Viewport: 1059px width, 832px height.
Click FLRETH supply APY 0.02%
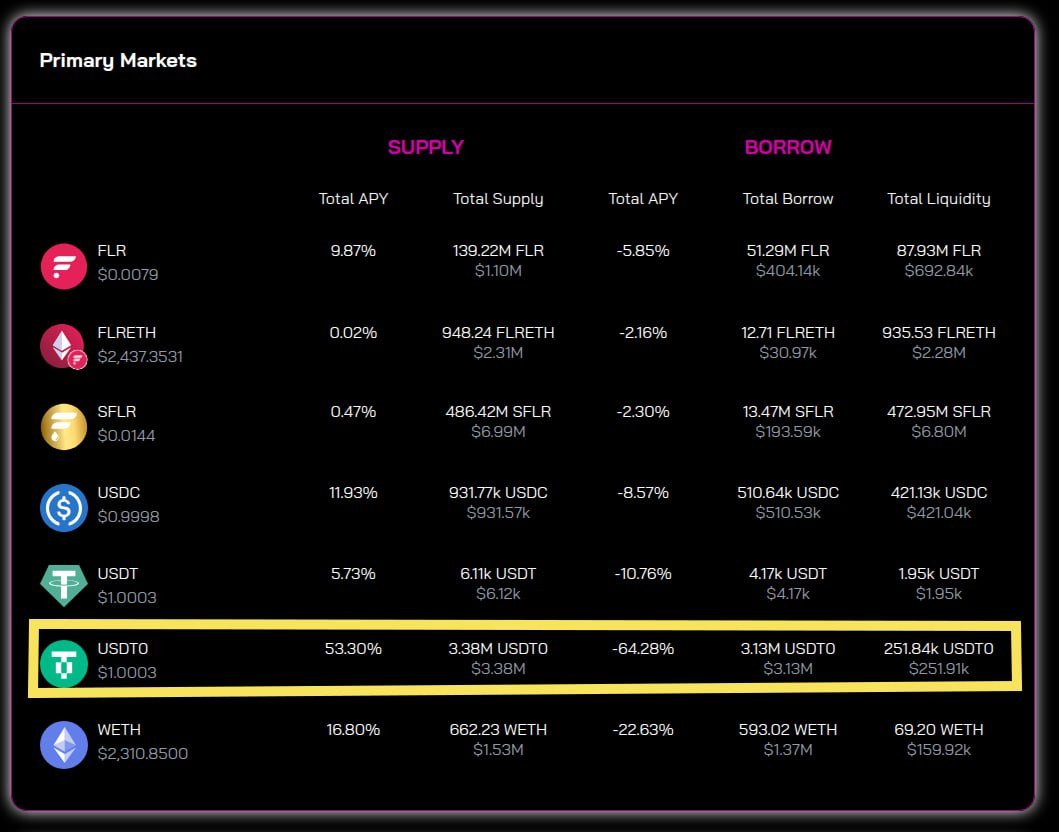point(353,333)
